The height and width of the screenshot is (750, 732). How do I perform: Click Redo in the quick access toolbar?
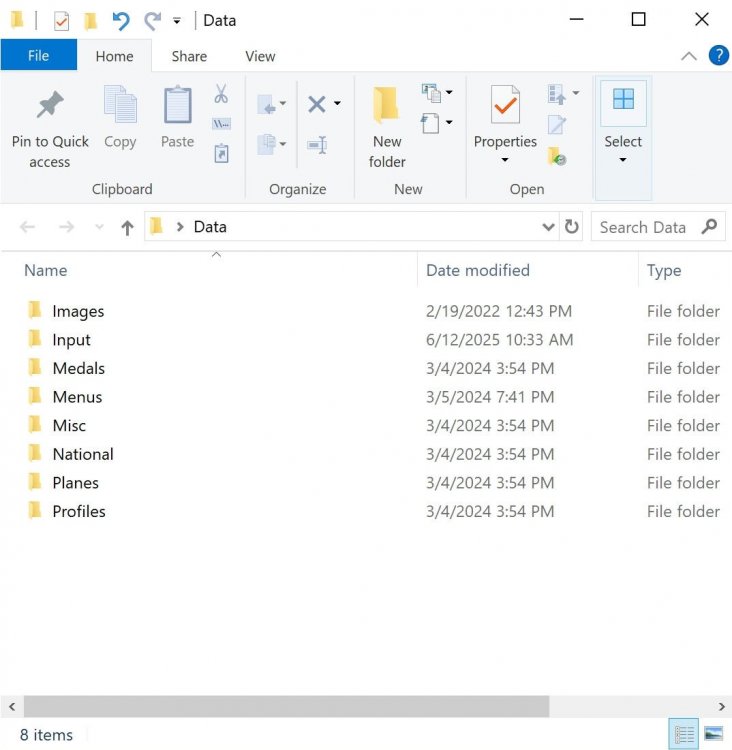152,21
